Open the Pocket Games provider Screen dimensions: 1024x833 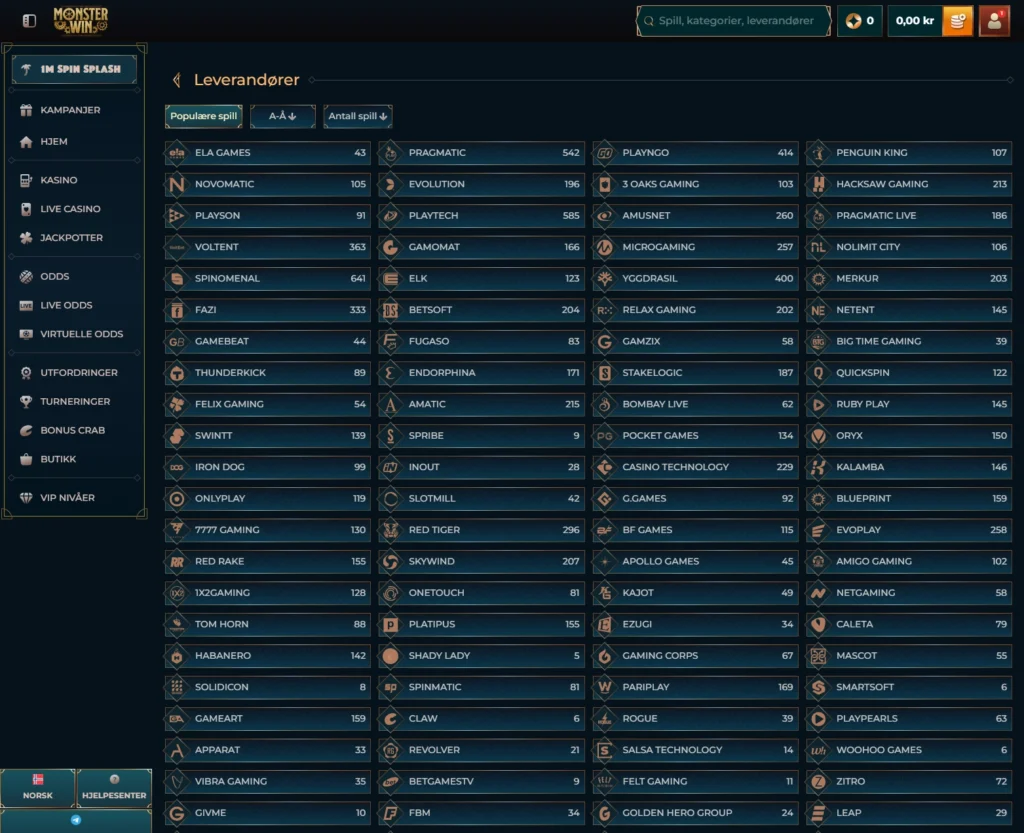click(696, 435)
